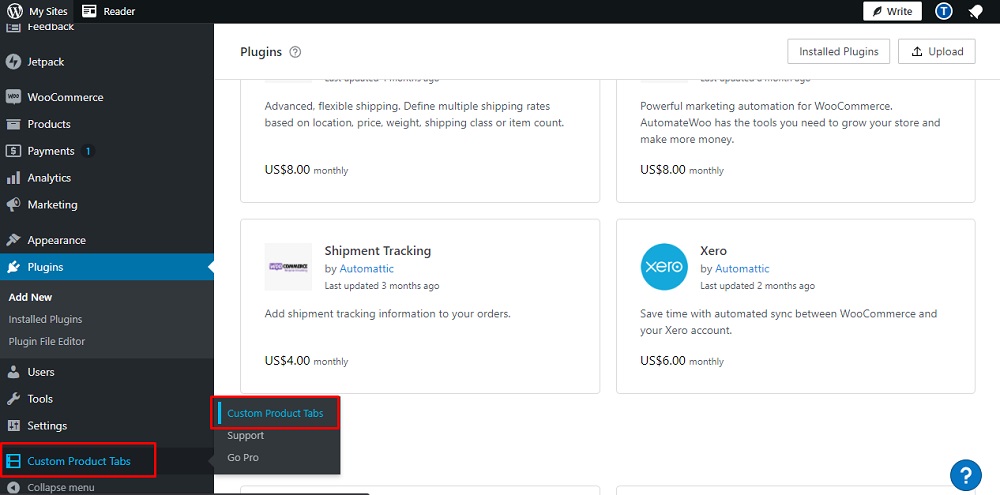The height and width of the screenshot is (495, 1000).
Task: Click the US$4.00 monthly price
Action: [306, 360]
